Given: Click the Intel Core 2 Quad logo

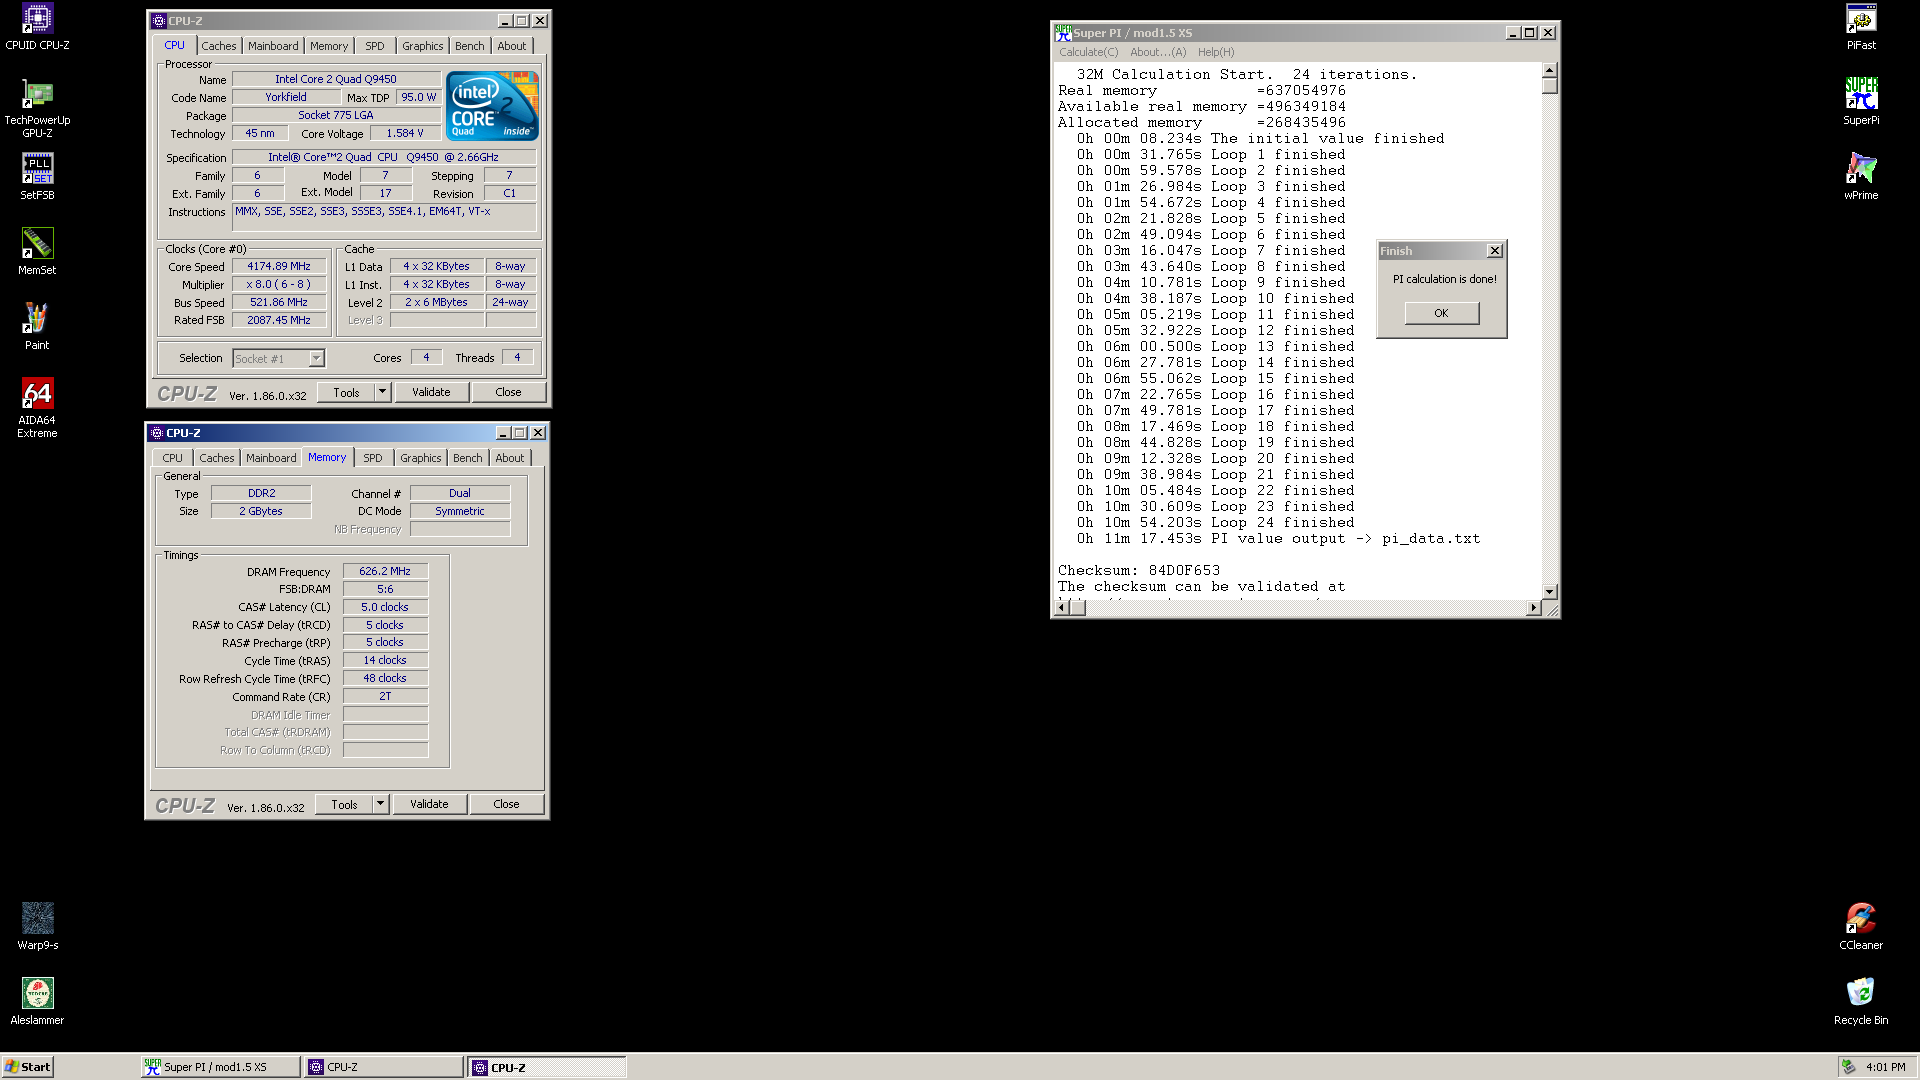Looking at the screenshot, I should (491, 105).
